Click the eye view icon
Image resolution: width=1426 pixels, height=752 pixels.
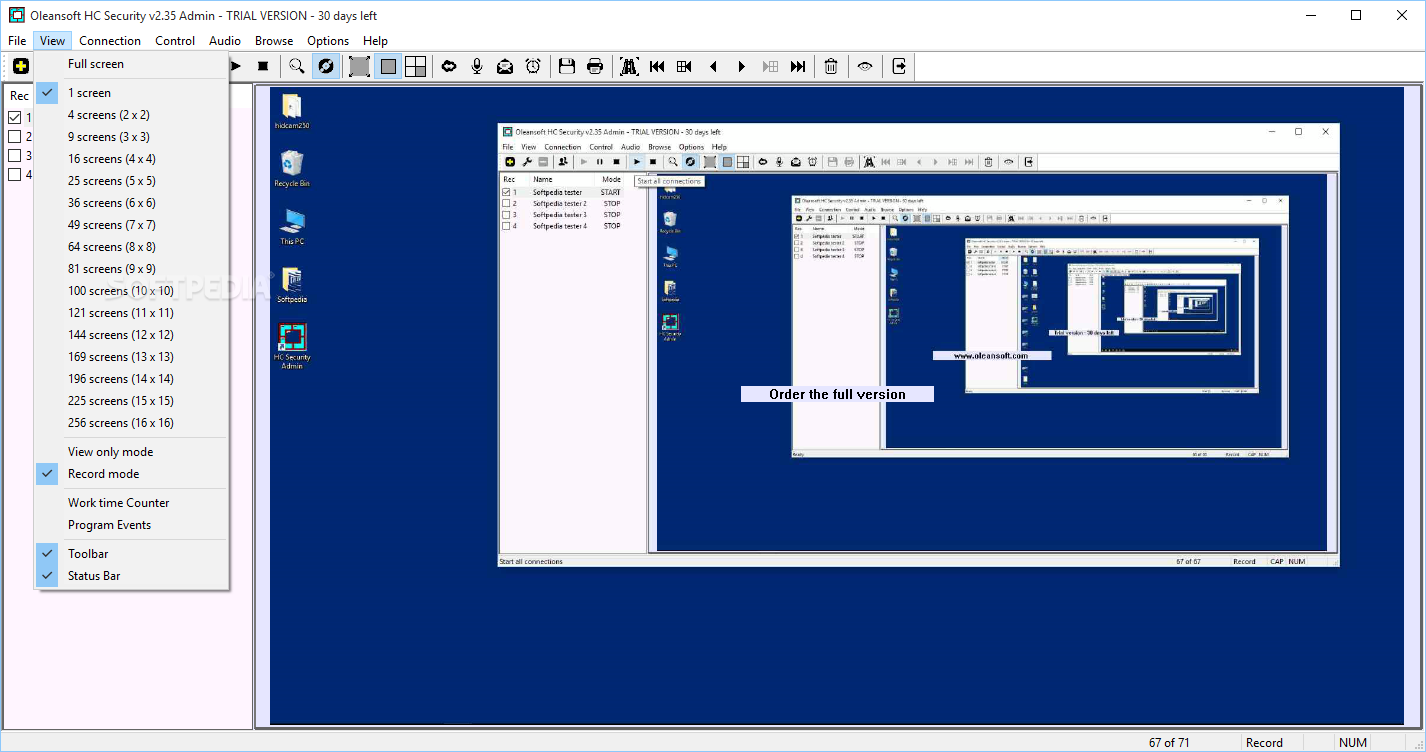865,66
